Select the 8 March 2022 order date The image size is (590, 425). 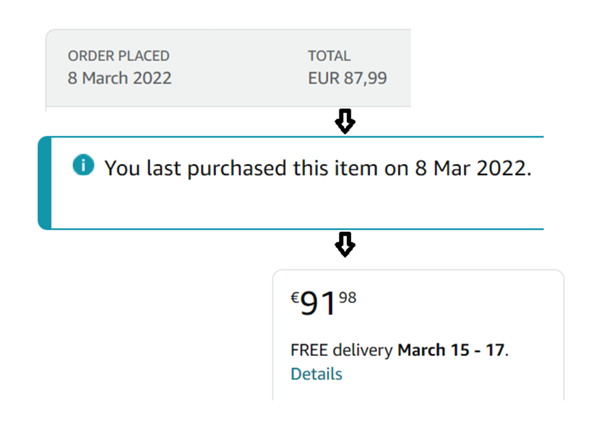tap(120, 78)
